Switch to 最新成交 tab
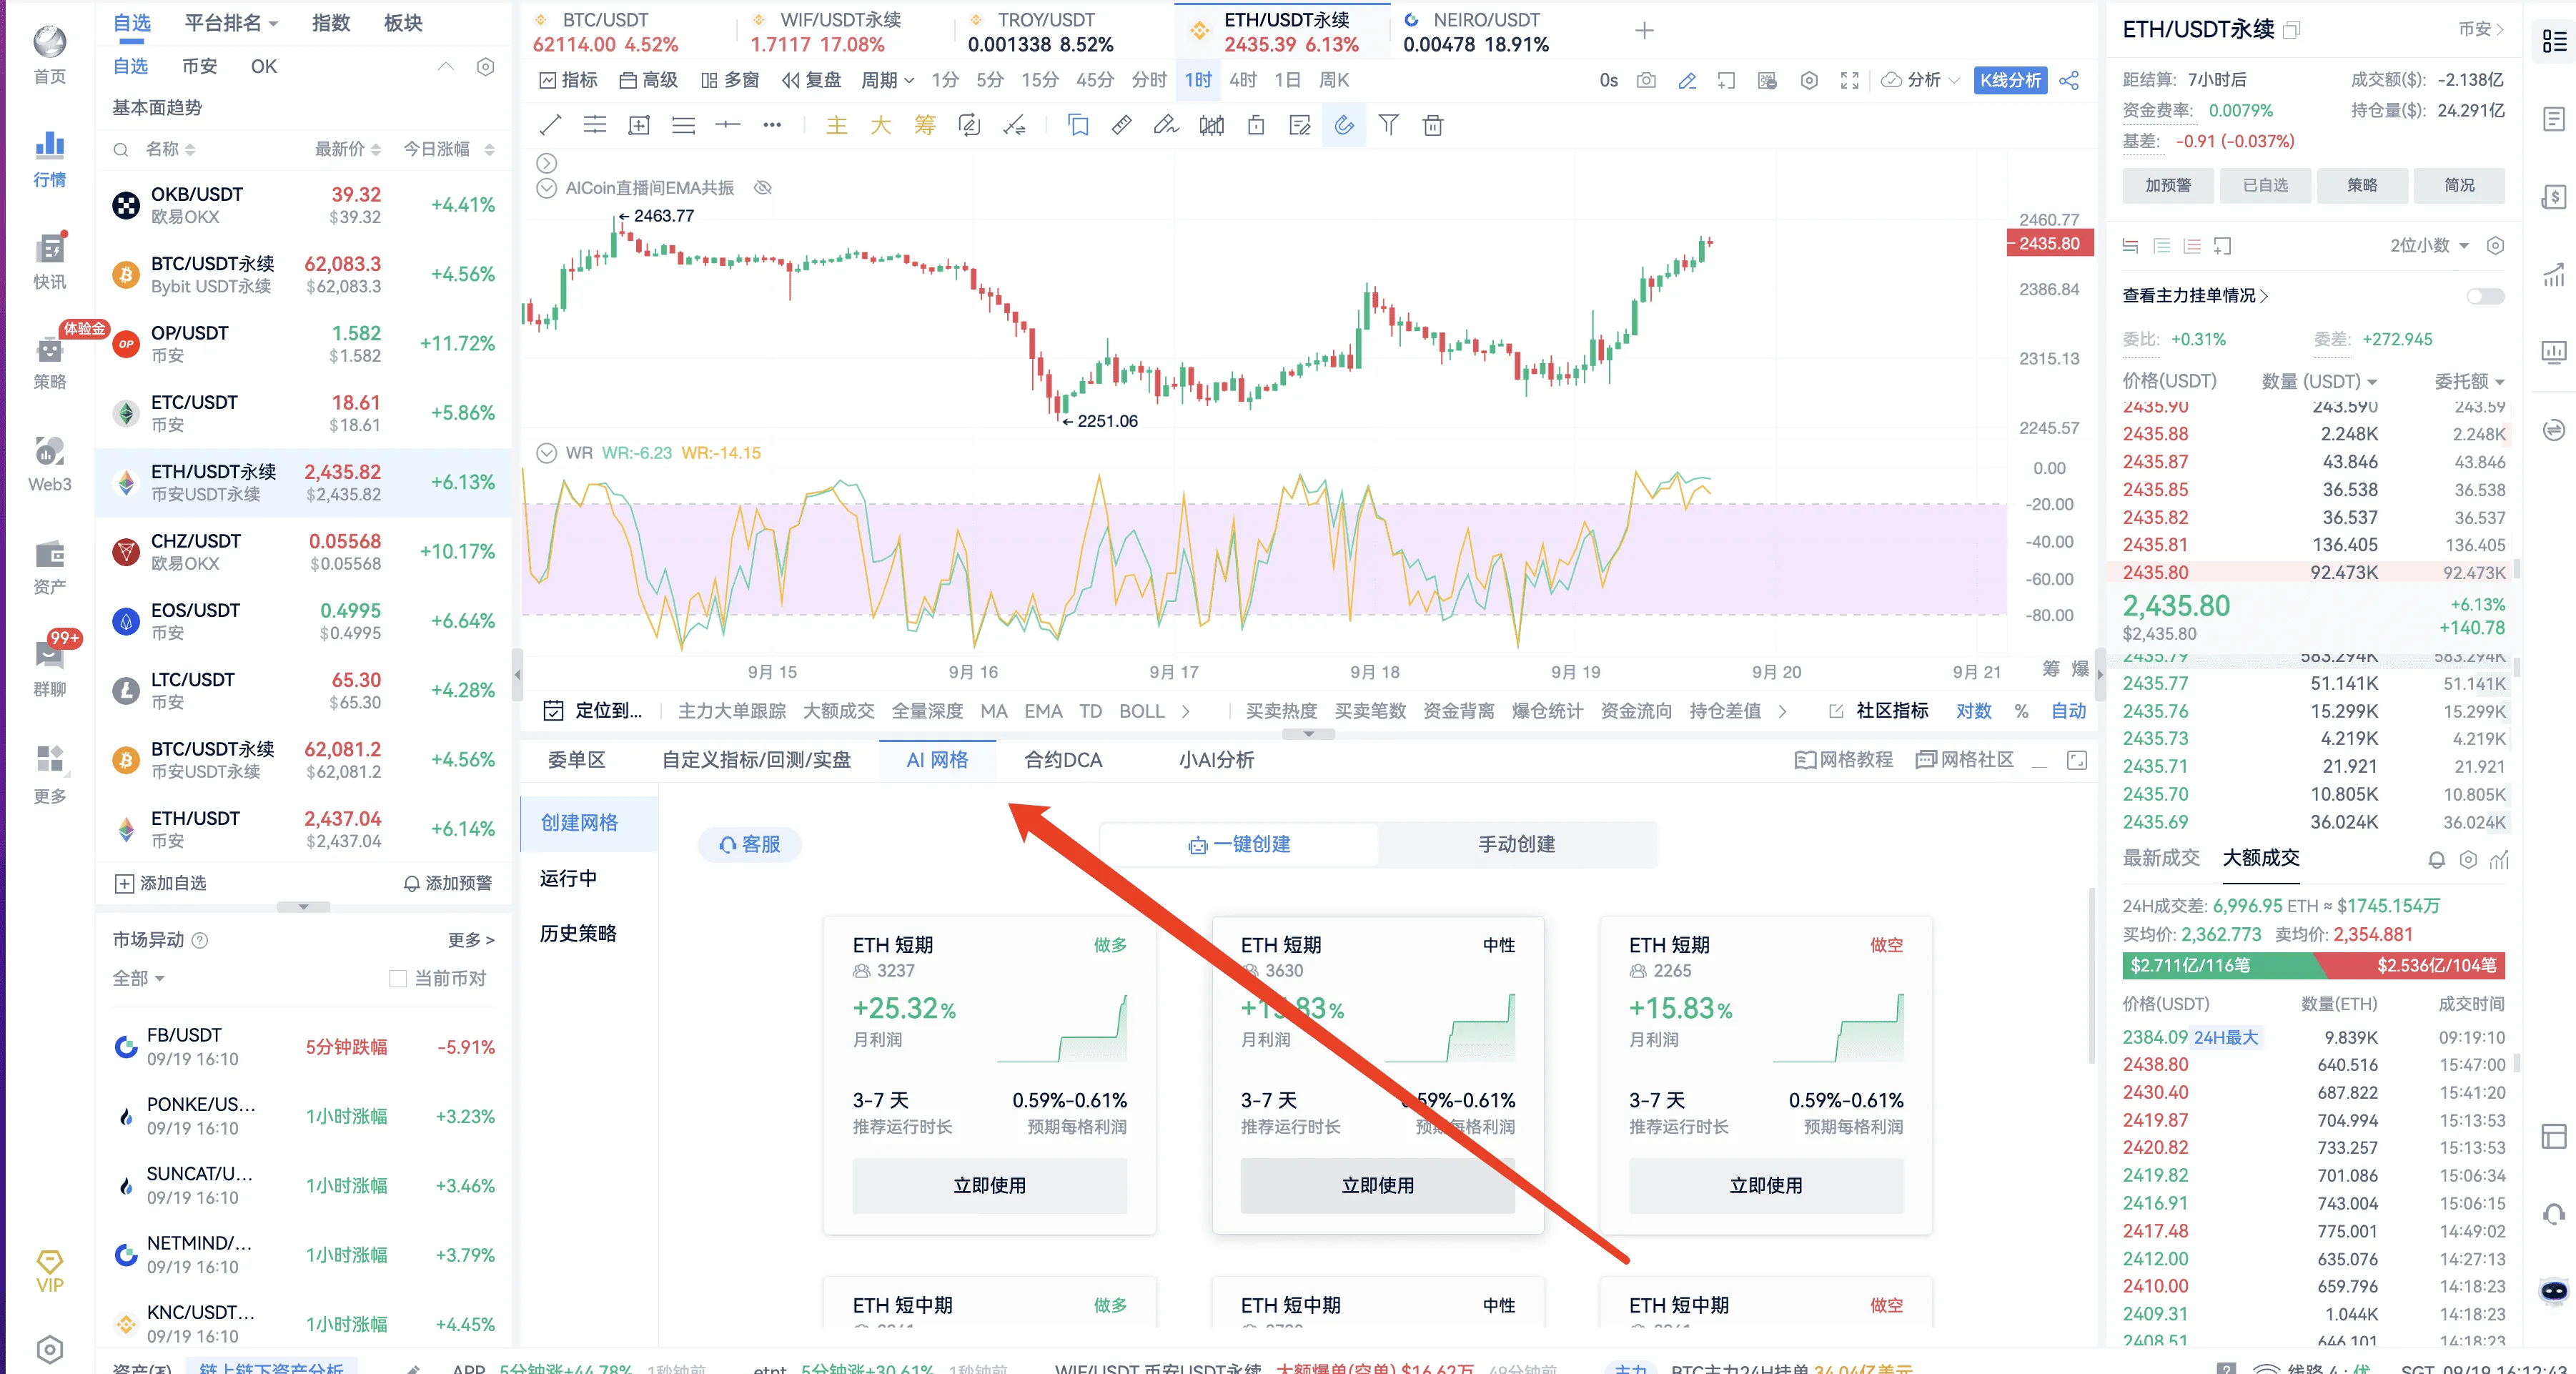This screenshot has height=1374, width=2576. [2161, 858]
